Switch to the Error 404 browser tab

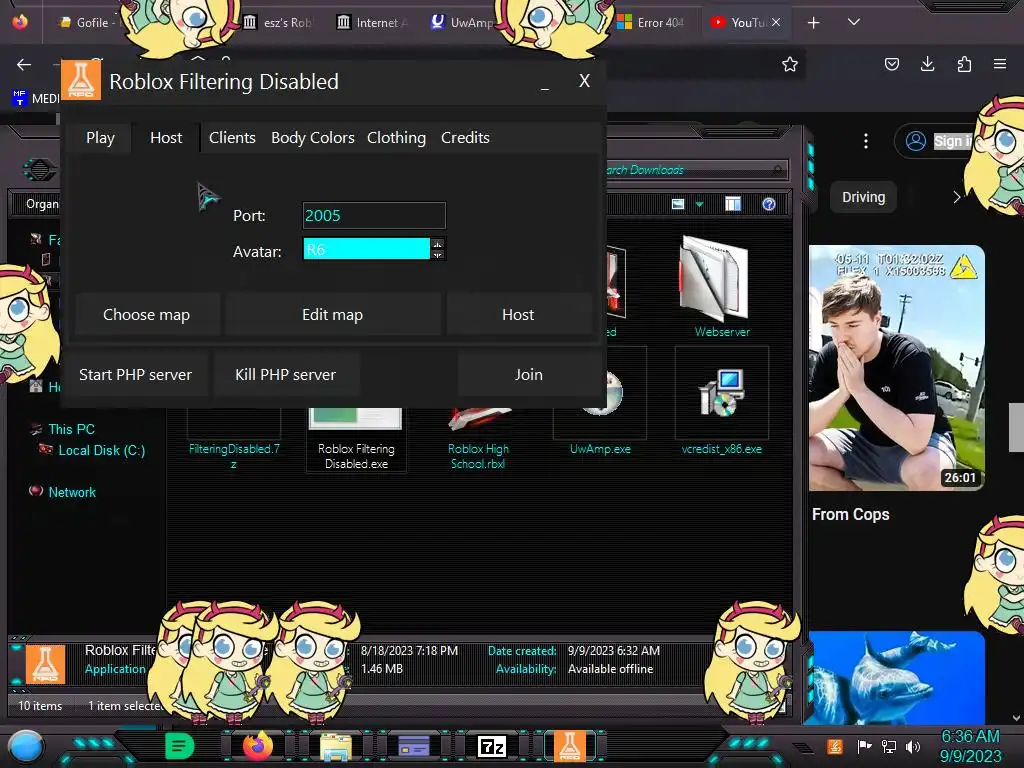pos(650,23)
